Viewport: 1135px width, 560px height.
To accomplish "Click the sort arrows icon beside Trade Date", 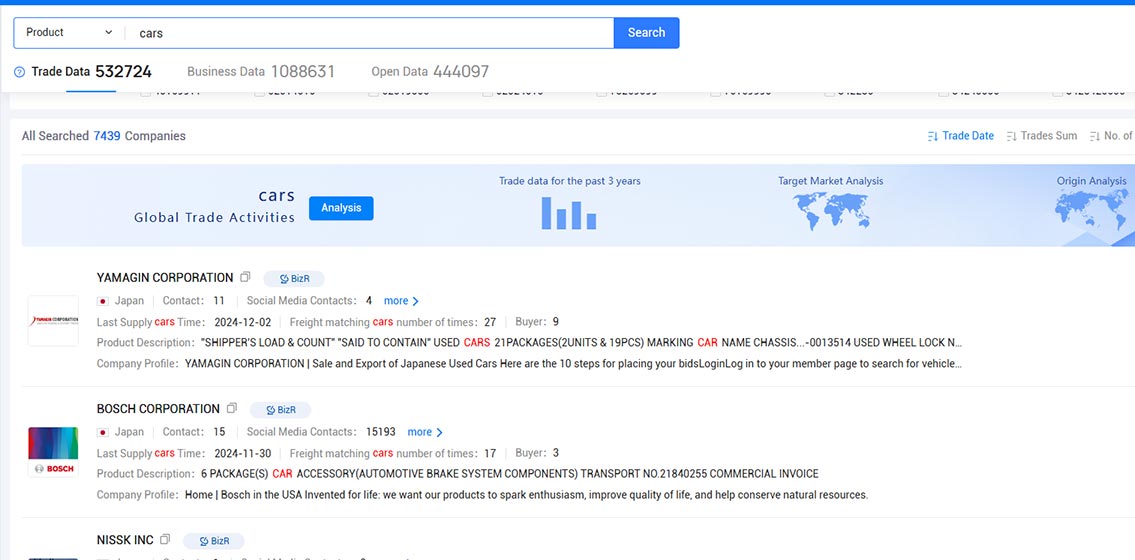I will (933, 136).
